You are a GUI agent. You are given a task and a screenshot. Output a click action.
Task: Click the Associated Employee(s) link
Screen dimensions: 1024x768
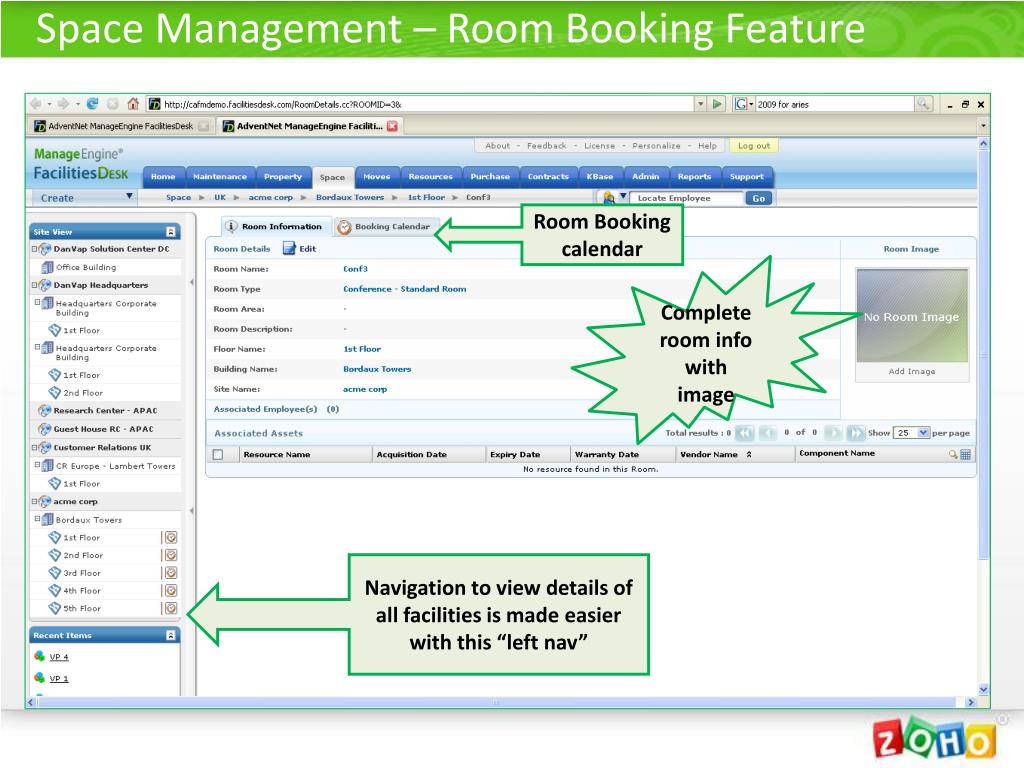pos(265,409)
